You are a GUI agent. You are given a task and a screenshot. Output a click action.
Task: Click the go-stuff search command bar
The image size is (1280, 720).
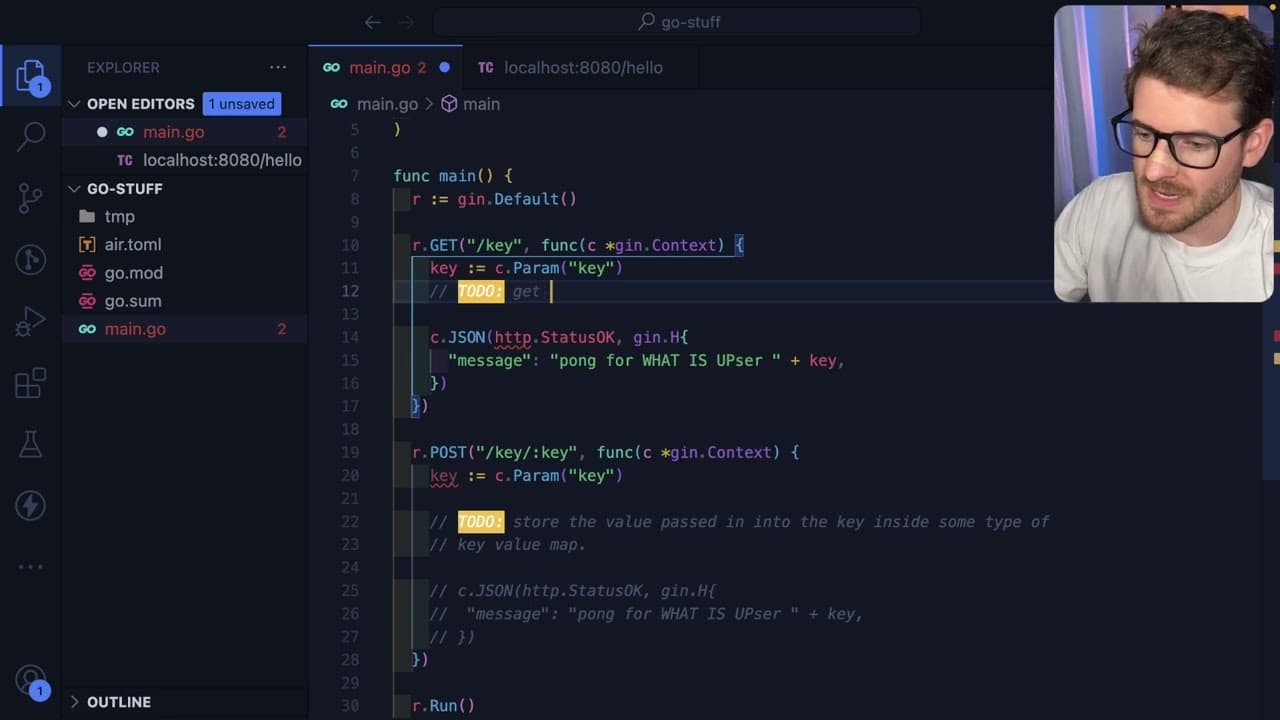click(676, 22)
